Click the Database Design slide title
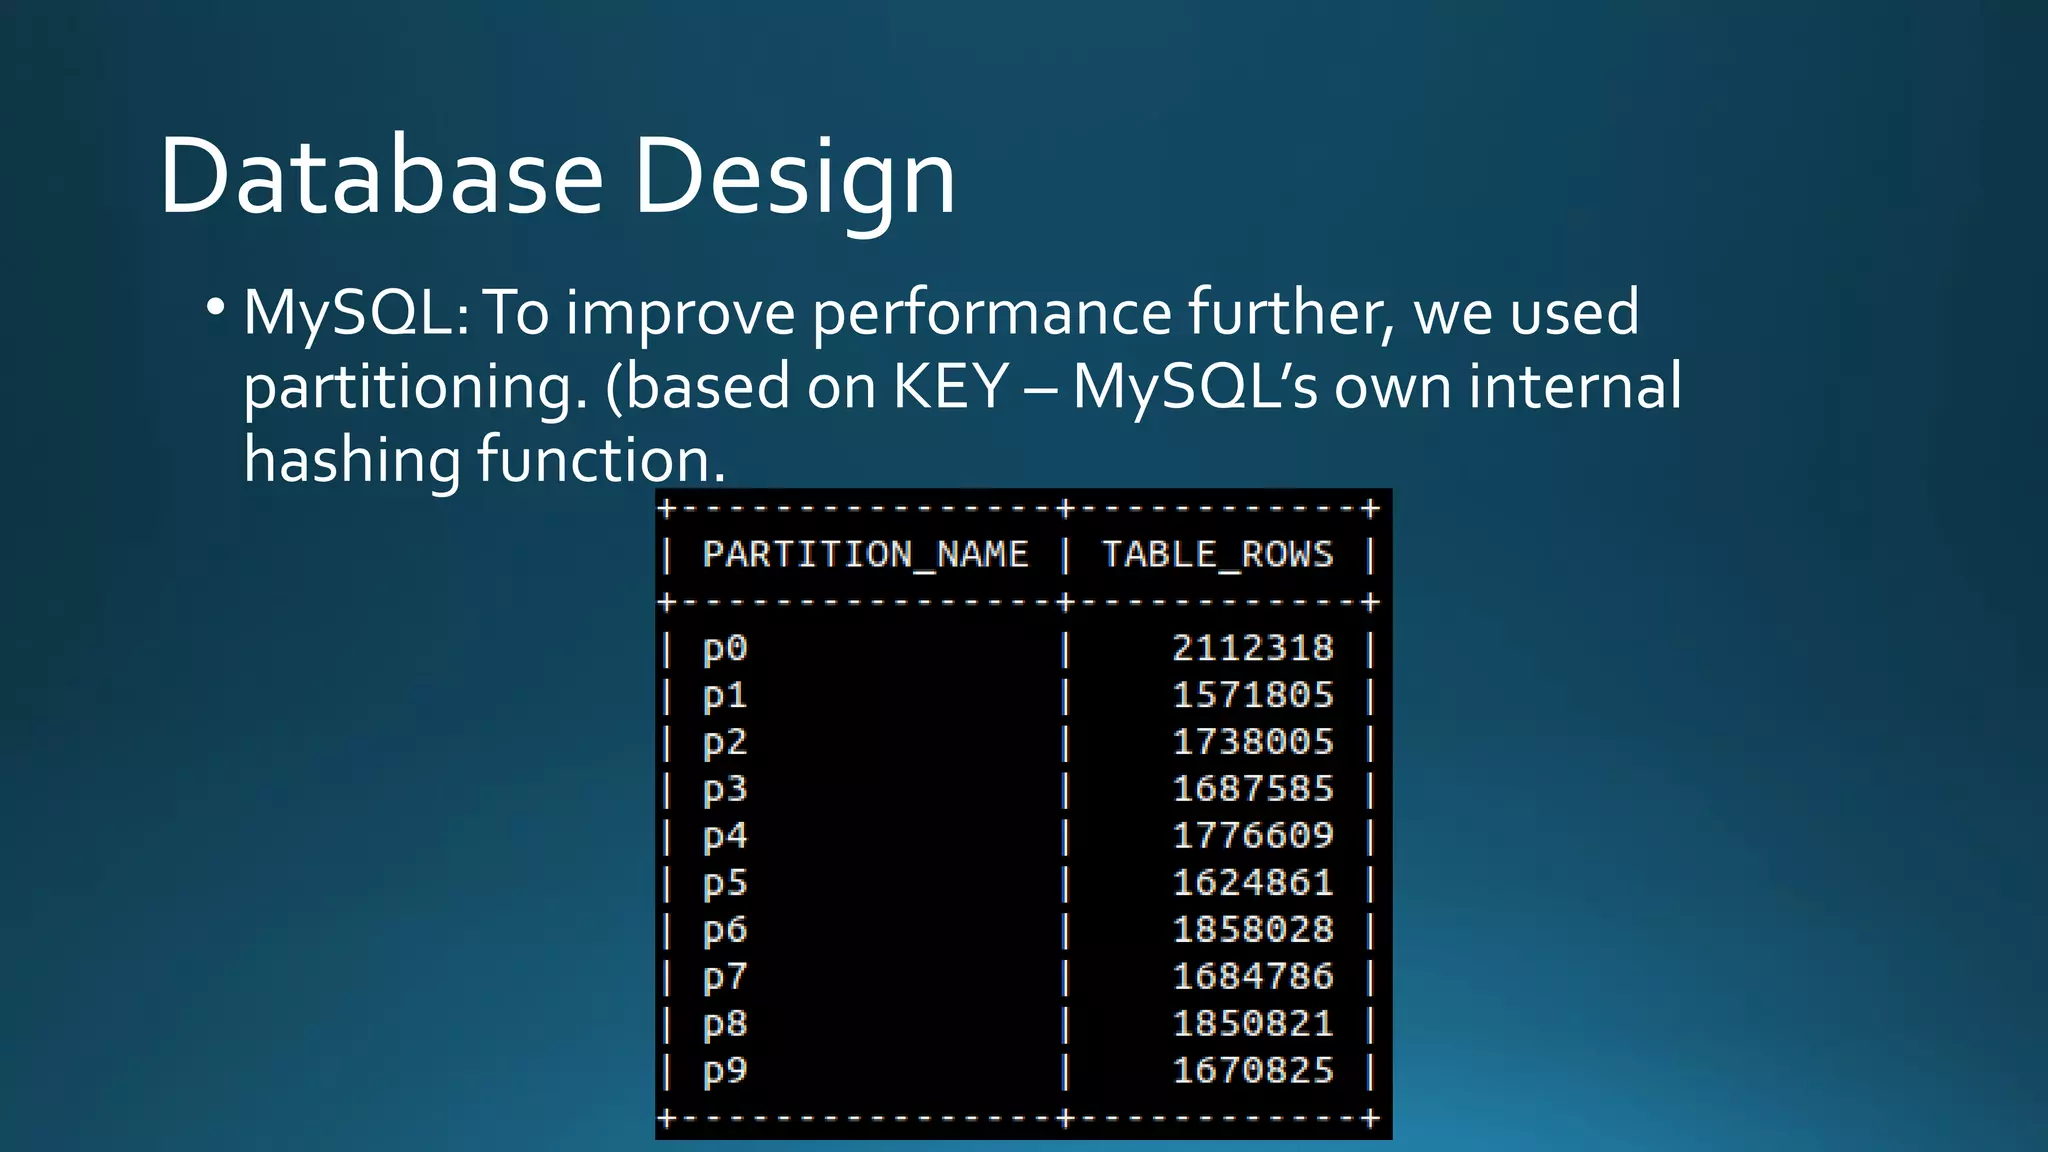The width and height of the screenshot is (2048, 1152). click(557, 178)
